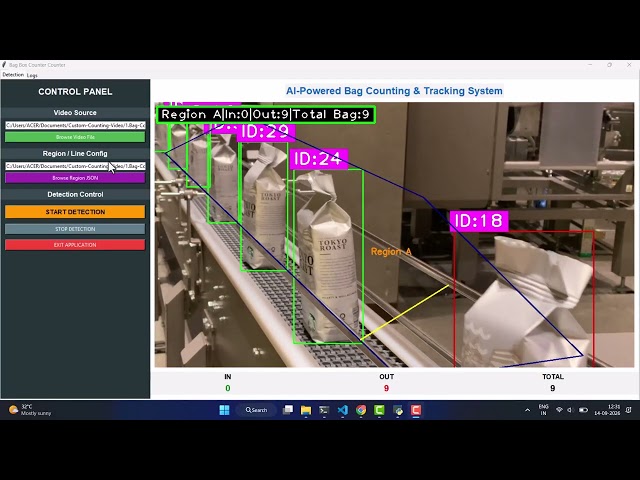The image size is (640, 480).
Task: Open File Explorer from the taskbar
Action: point(306,410)
